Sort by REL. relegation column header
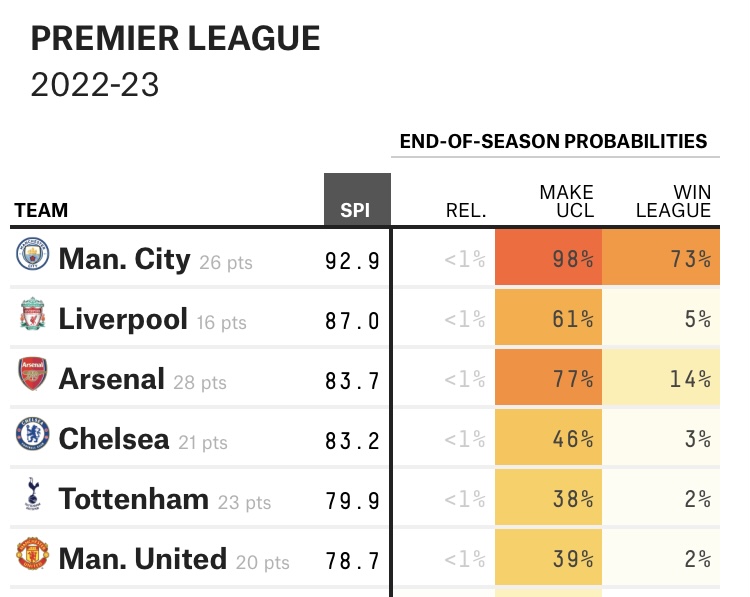Viewport: 750px width, 597px height. (x=466, y=211)
